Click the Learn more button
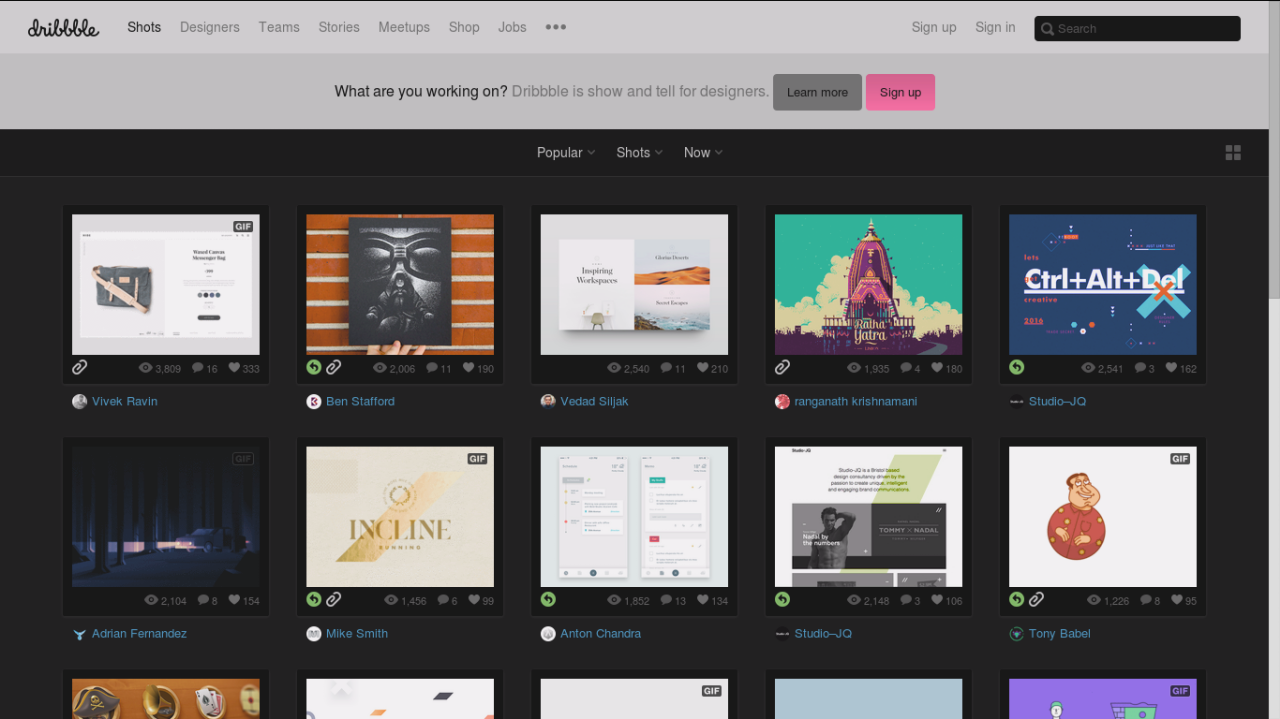 click(817, 92)
